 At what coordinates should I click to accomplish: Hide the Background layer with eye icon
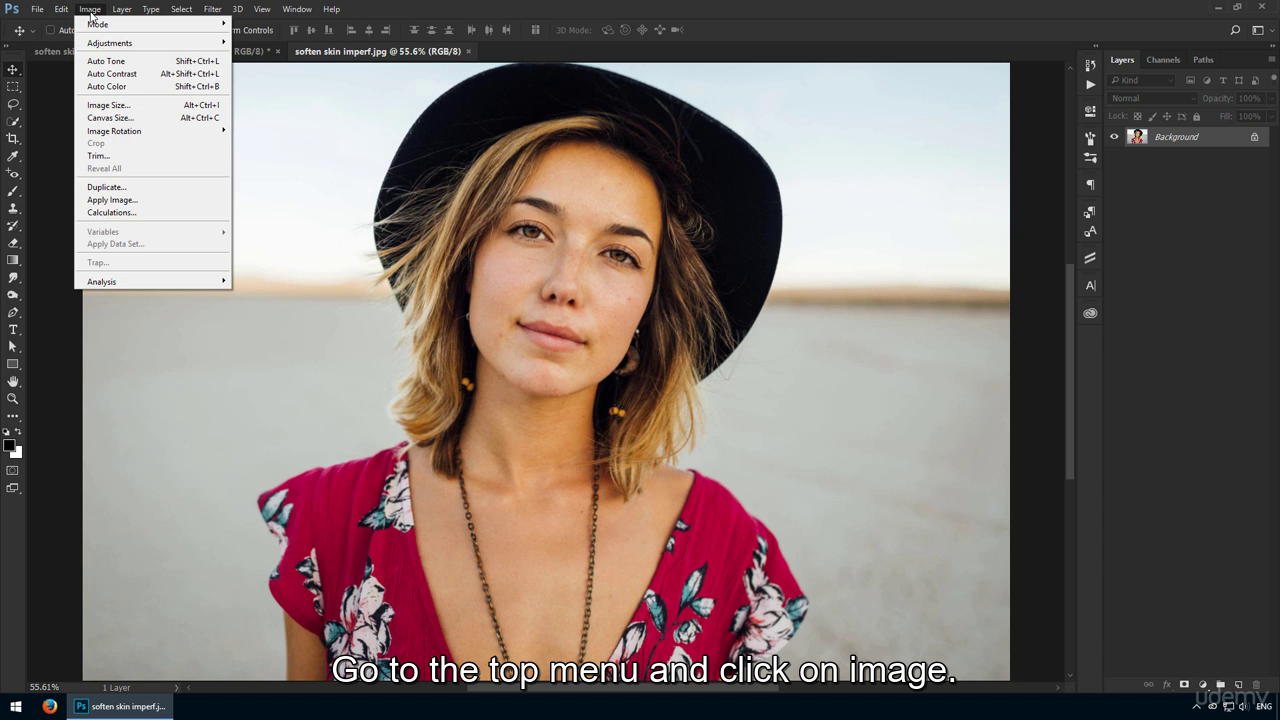pyautogui.click(x=1114, y=137)
